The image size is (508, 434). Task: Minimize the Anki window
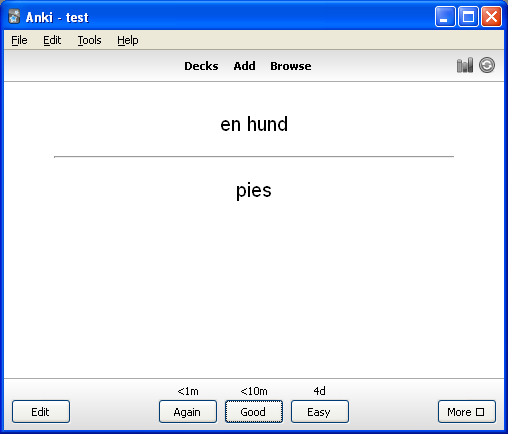pos(445,16)
